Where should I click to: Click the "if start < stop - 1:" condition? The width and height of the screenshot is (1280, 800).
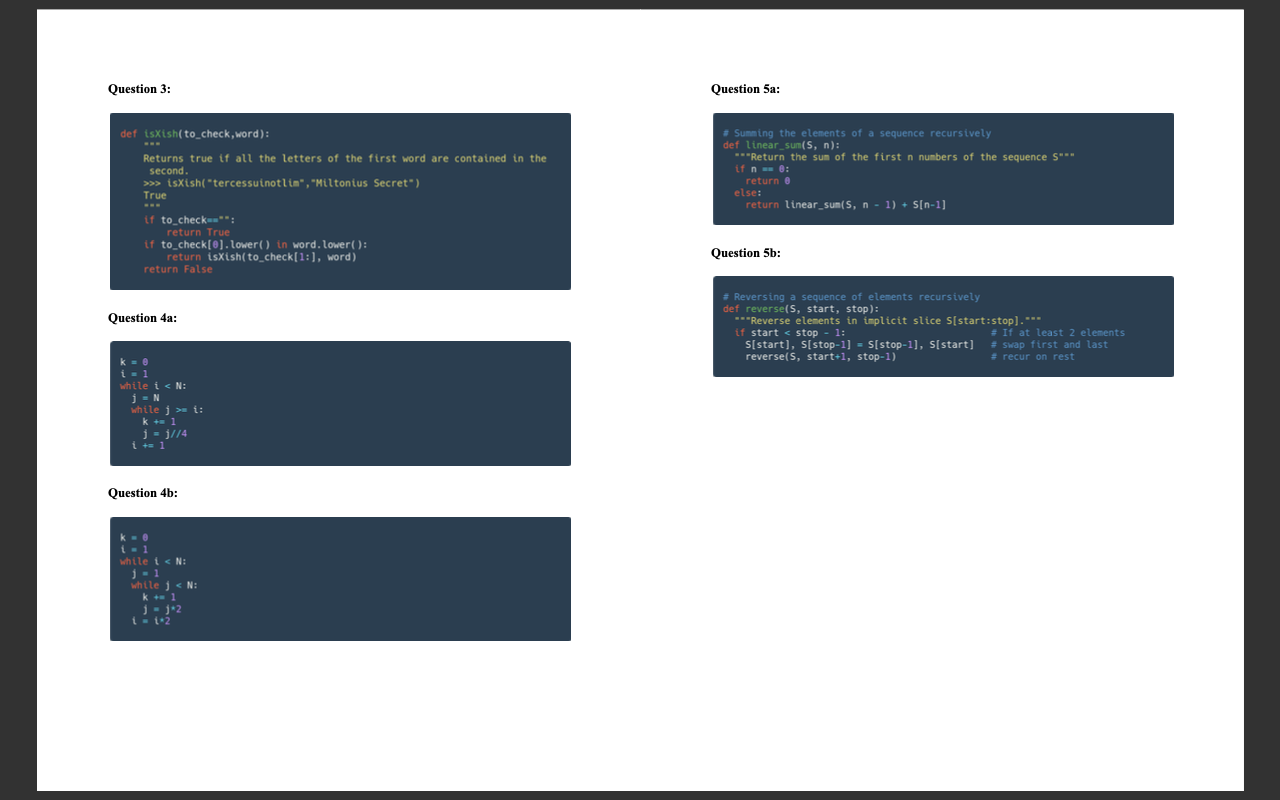790,333
